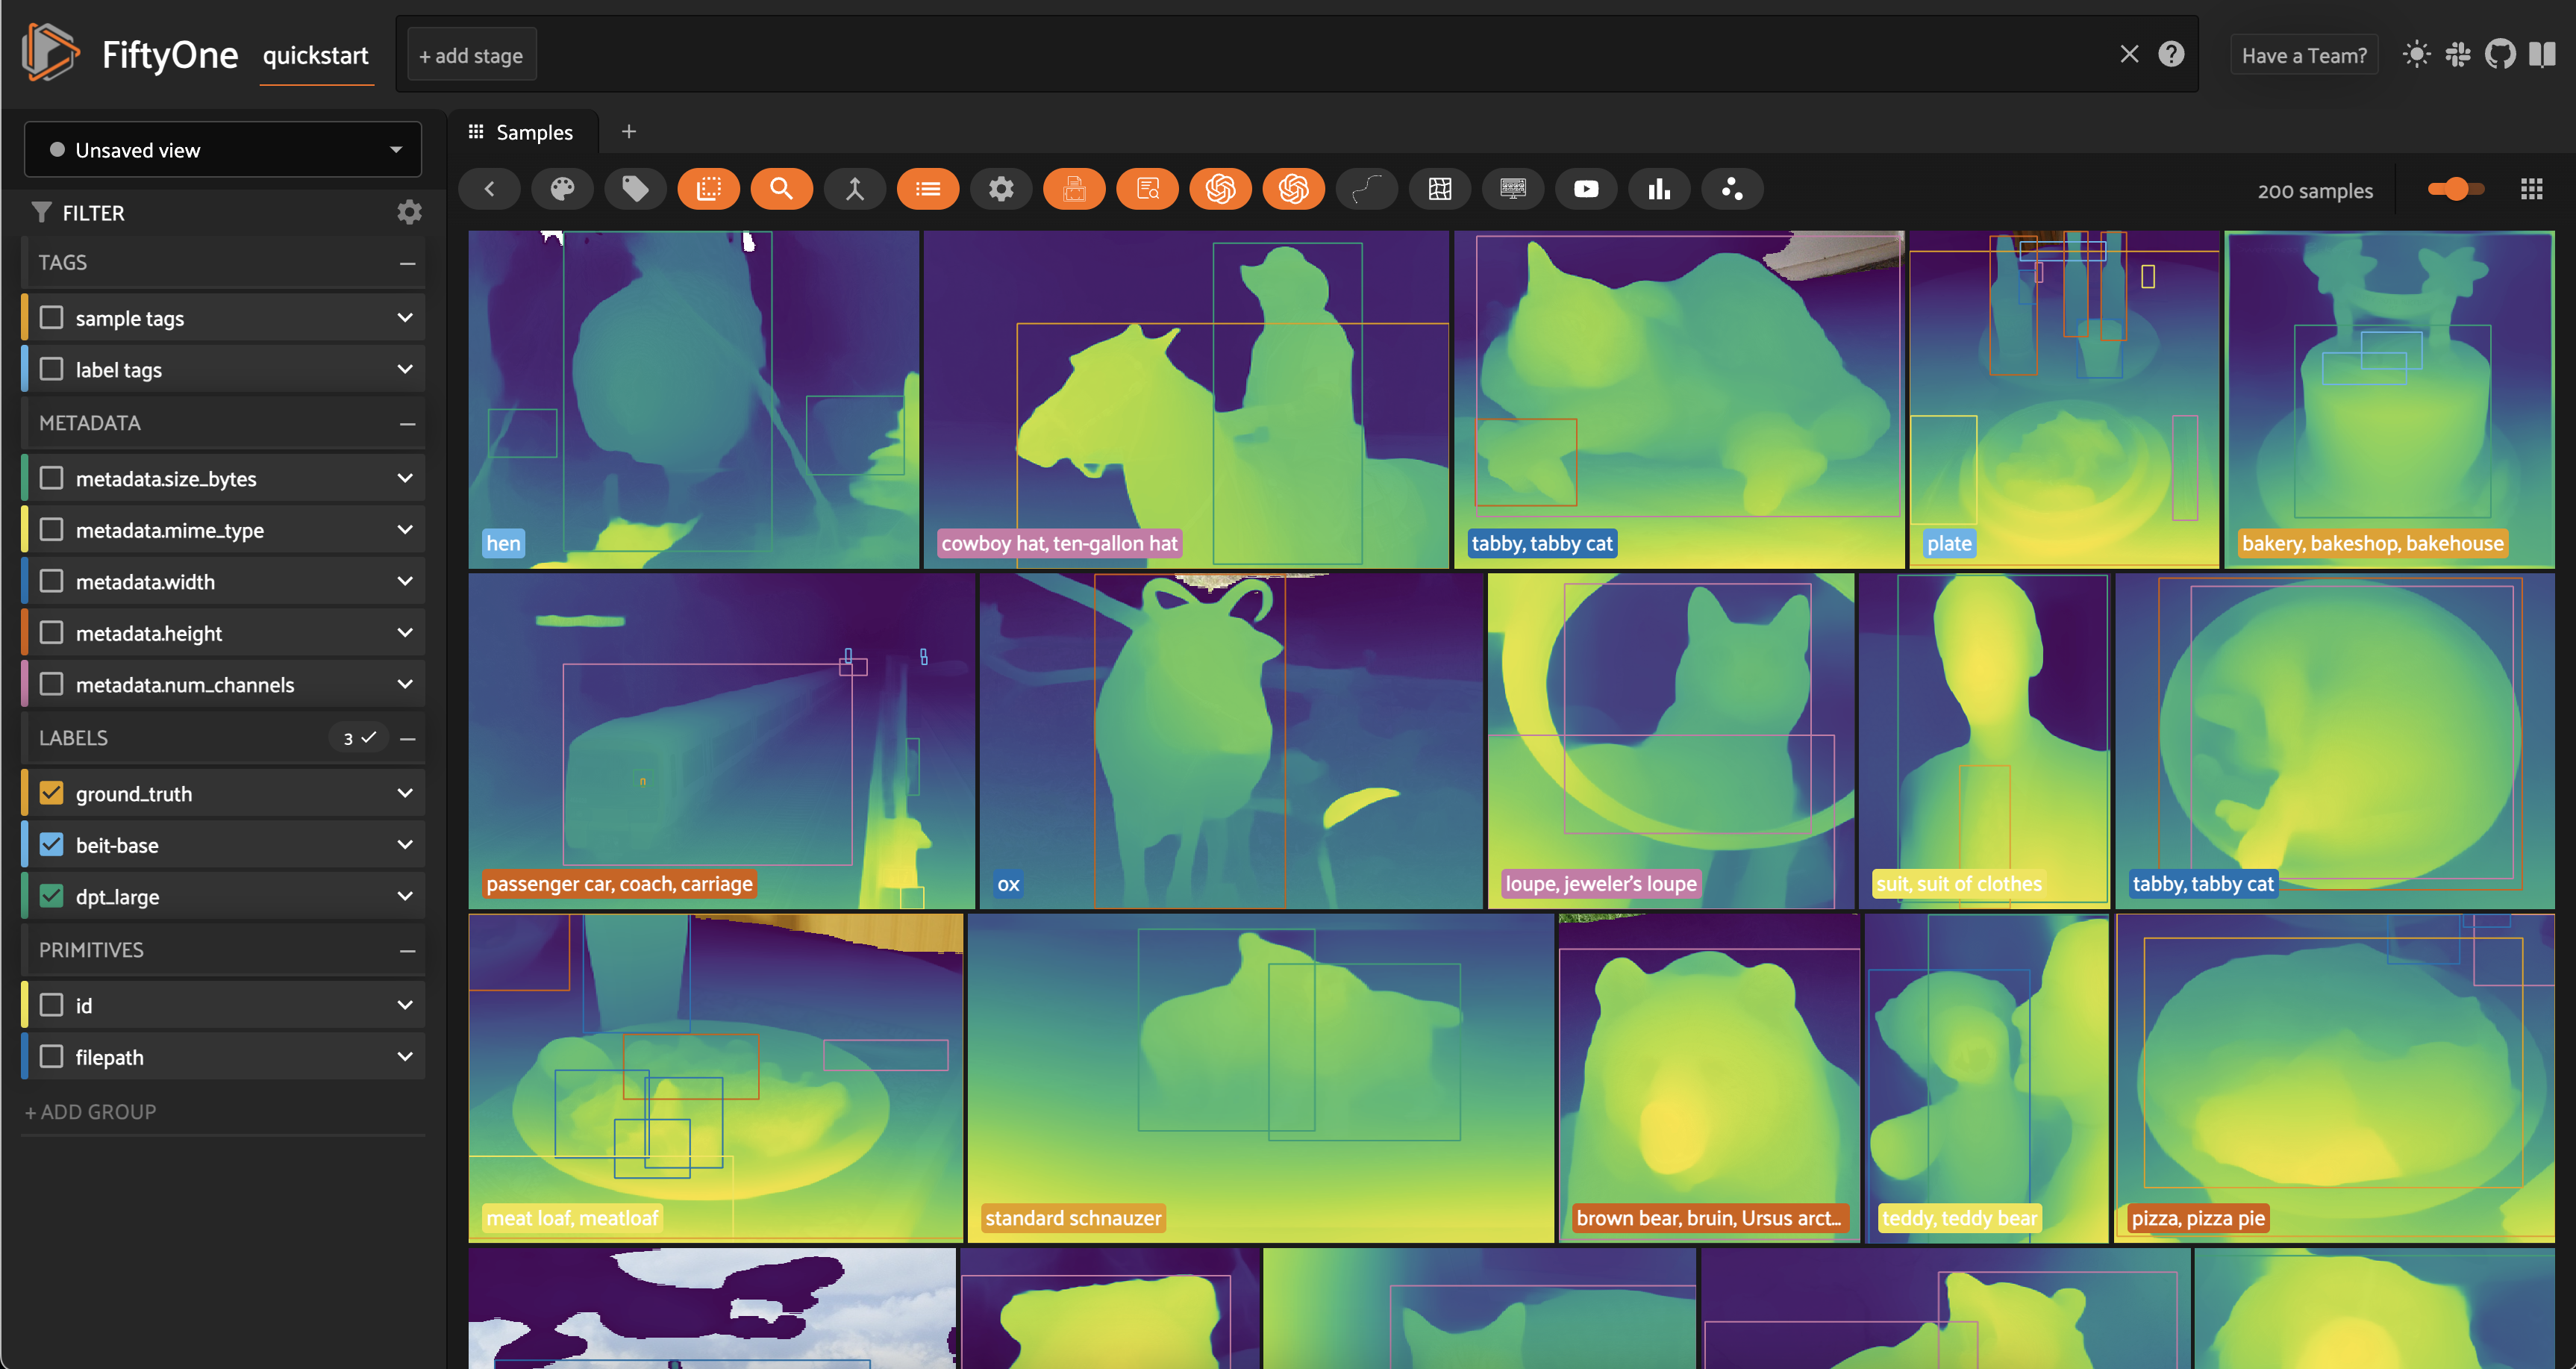The image size is (2576, 1369).
Task: Add a new panel tab with plus
Action: click(629, 131)
